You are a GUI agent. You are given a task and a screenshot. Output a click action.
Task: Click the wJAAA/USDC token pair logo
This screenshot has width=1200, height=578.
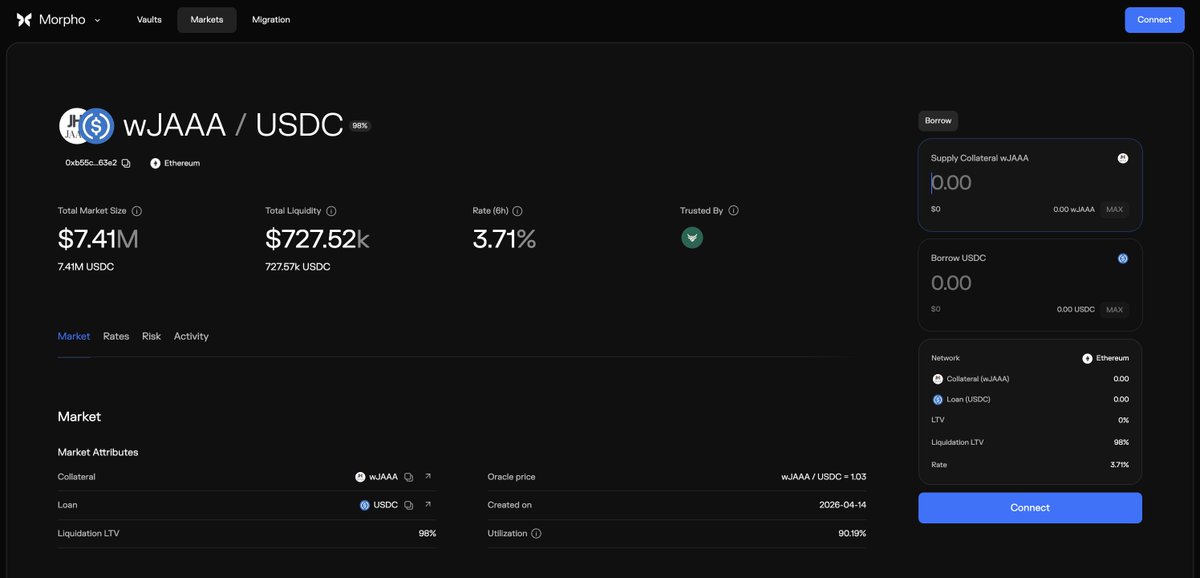pos(86,126)
